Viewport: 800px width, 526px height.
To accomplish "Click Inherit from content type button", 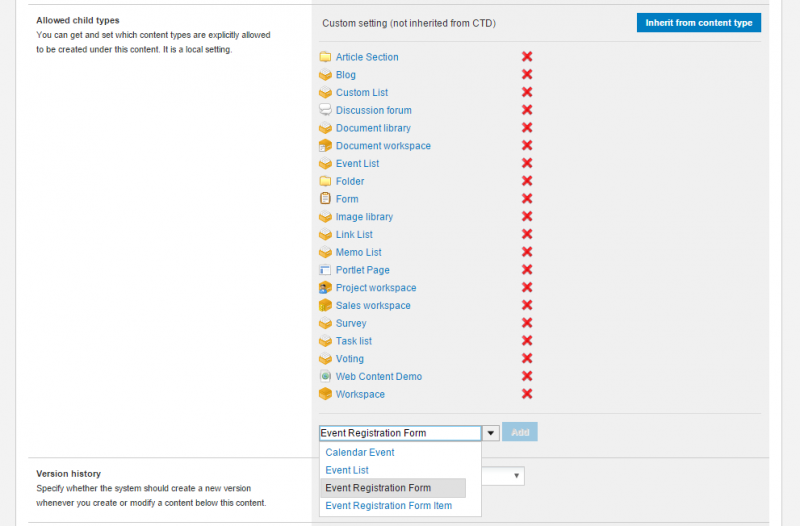I will tap(698, 22).
